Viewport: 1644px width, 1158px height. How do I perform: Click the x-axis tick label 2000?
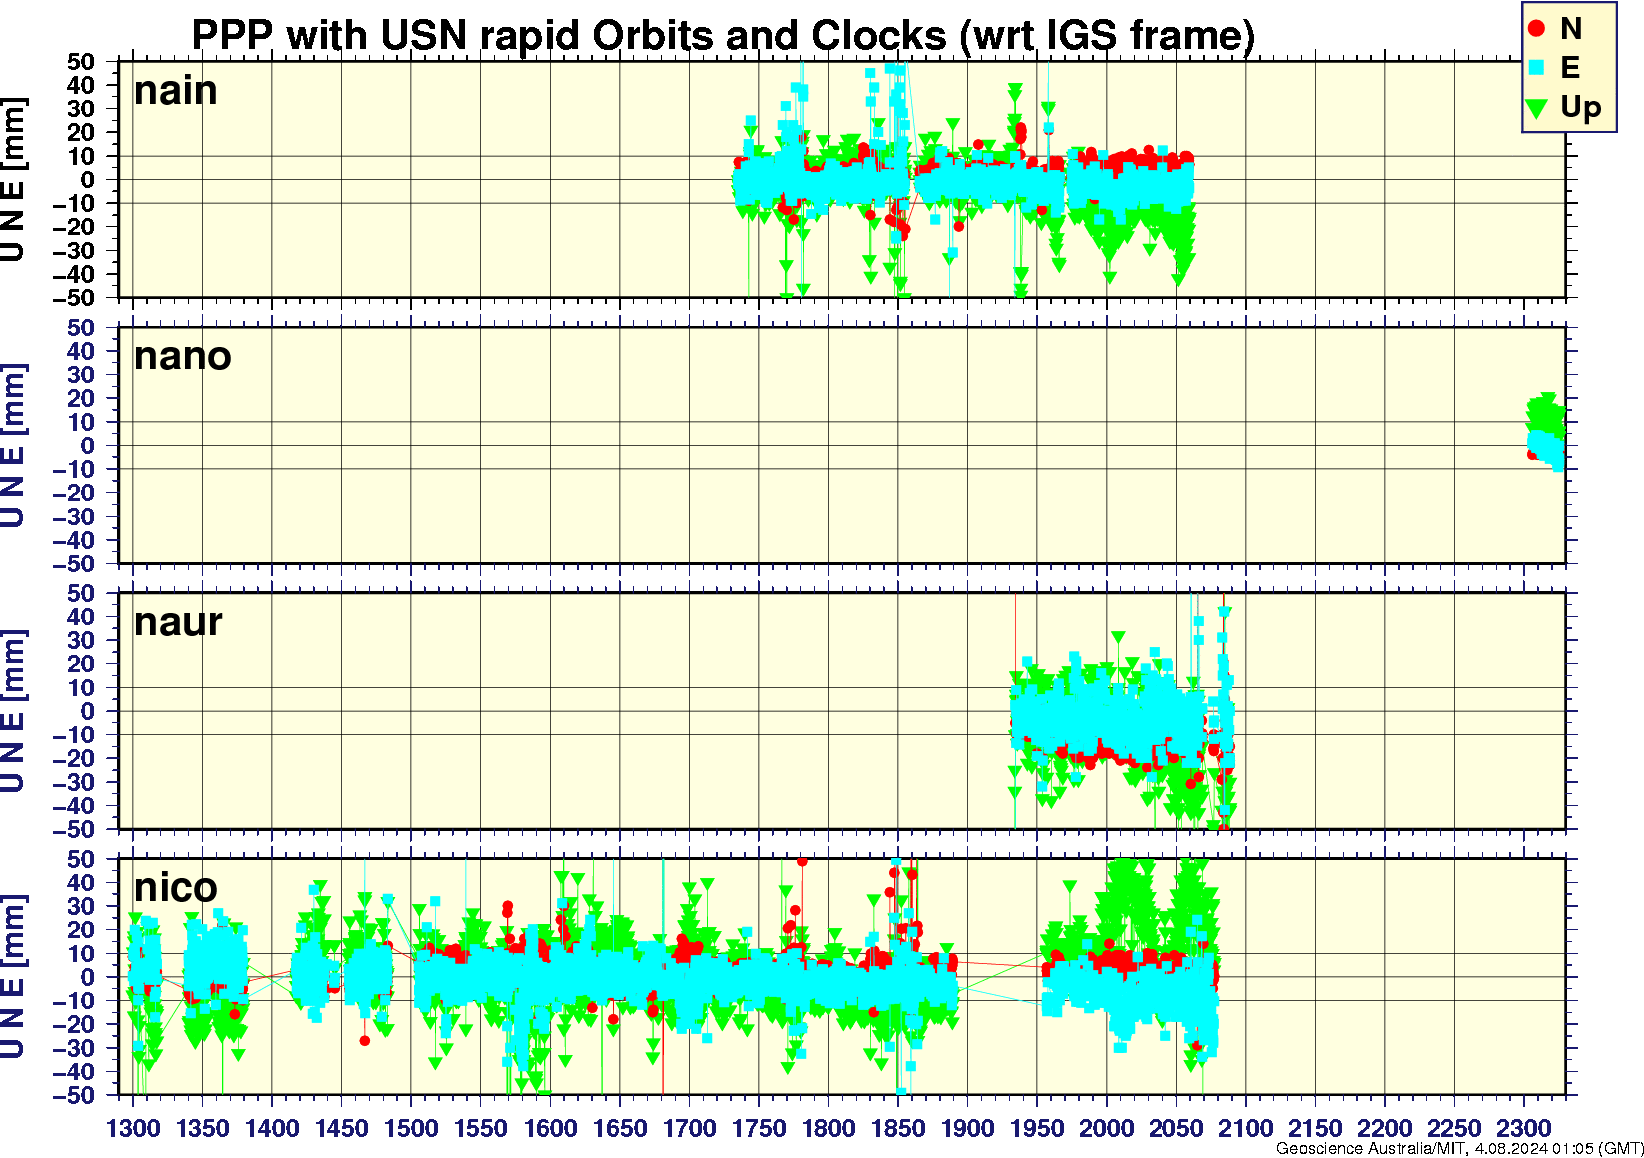[1106, 1128]
